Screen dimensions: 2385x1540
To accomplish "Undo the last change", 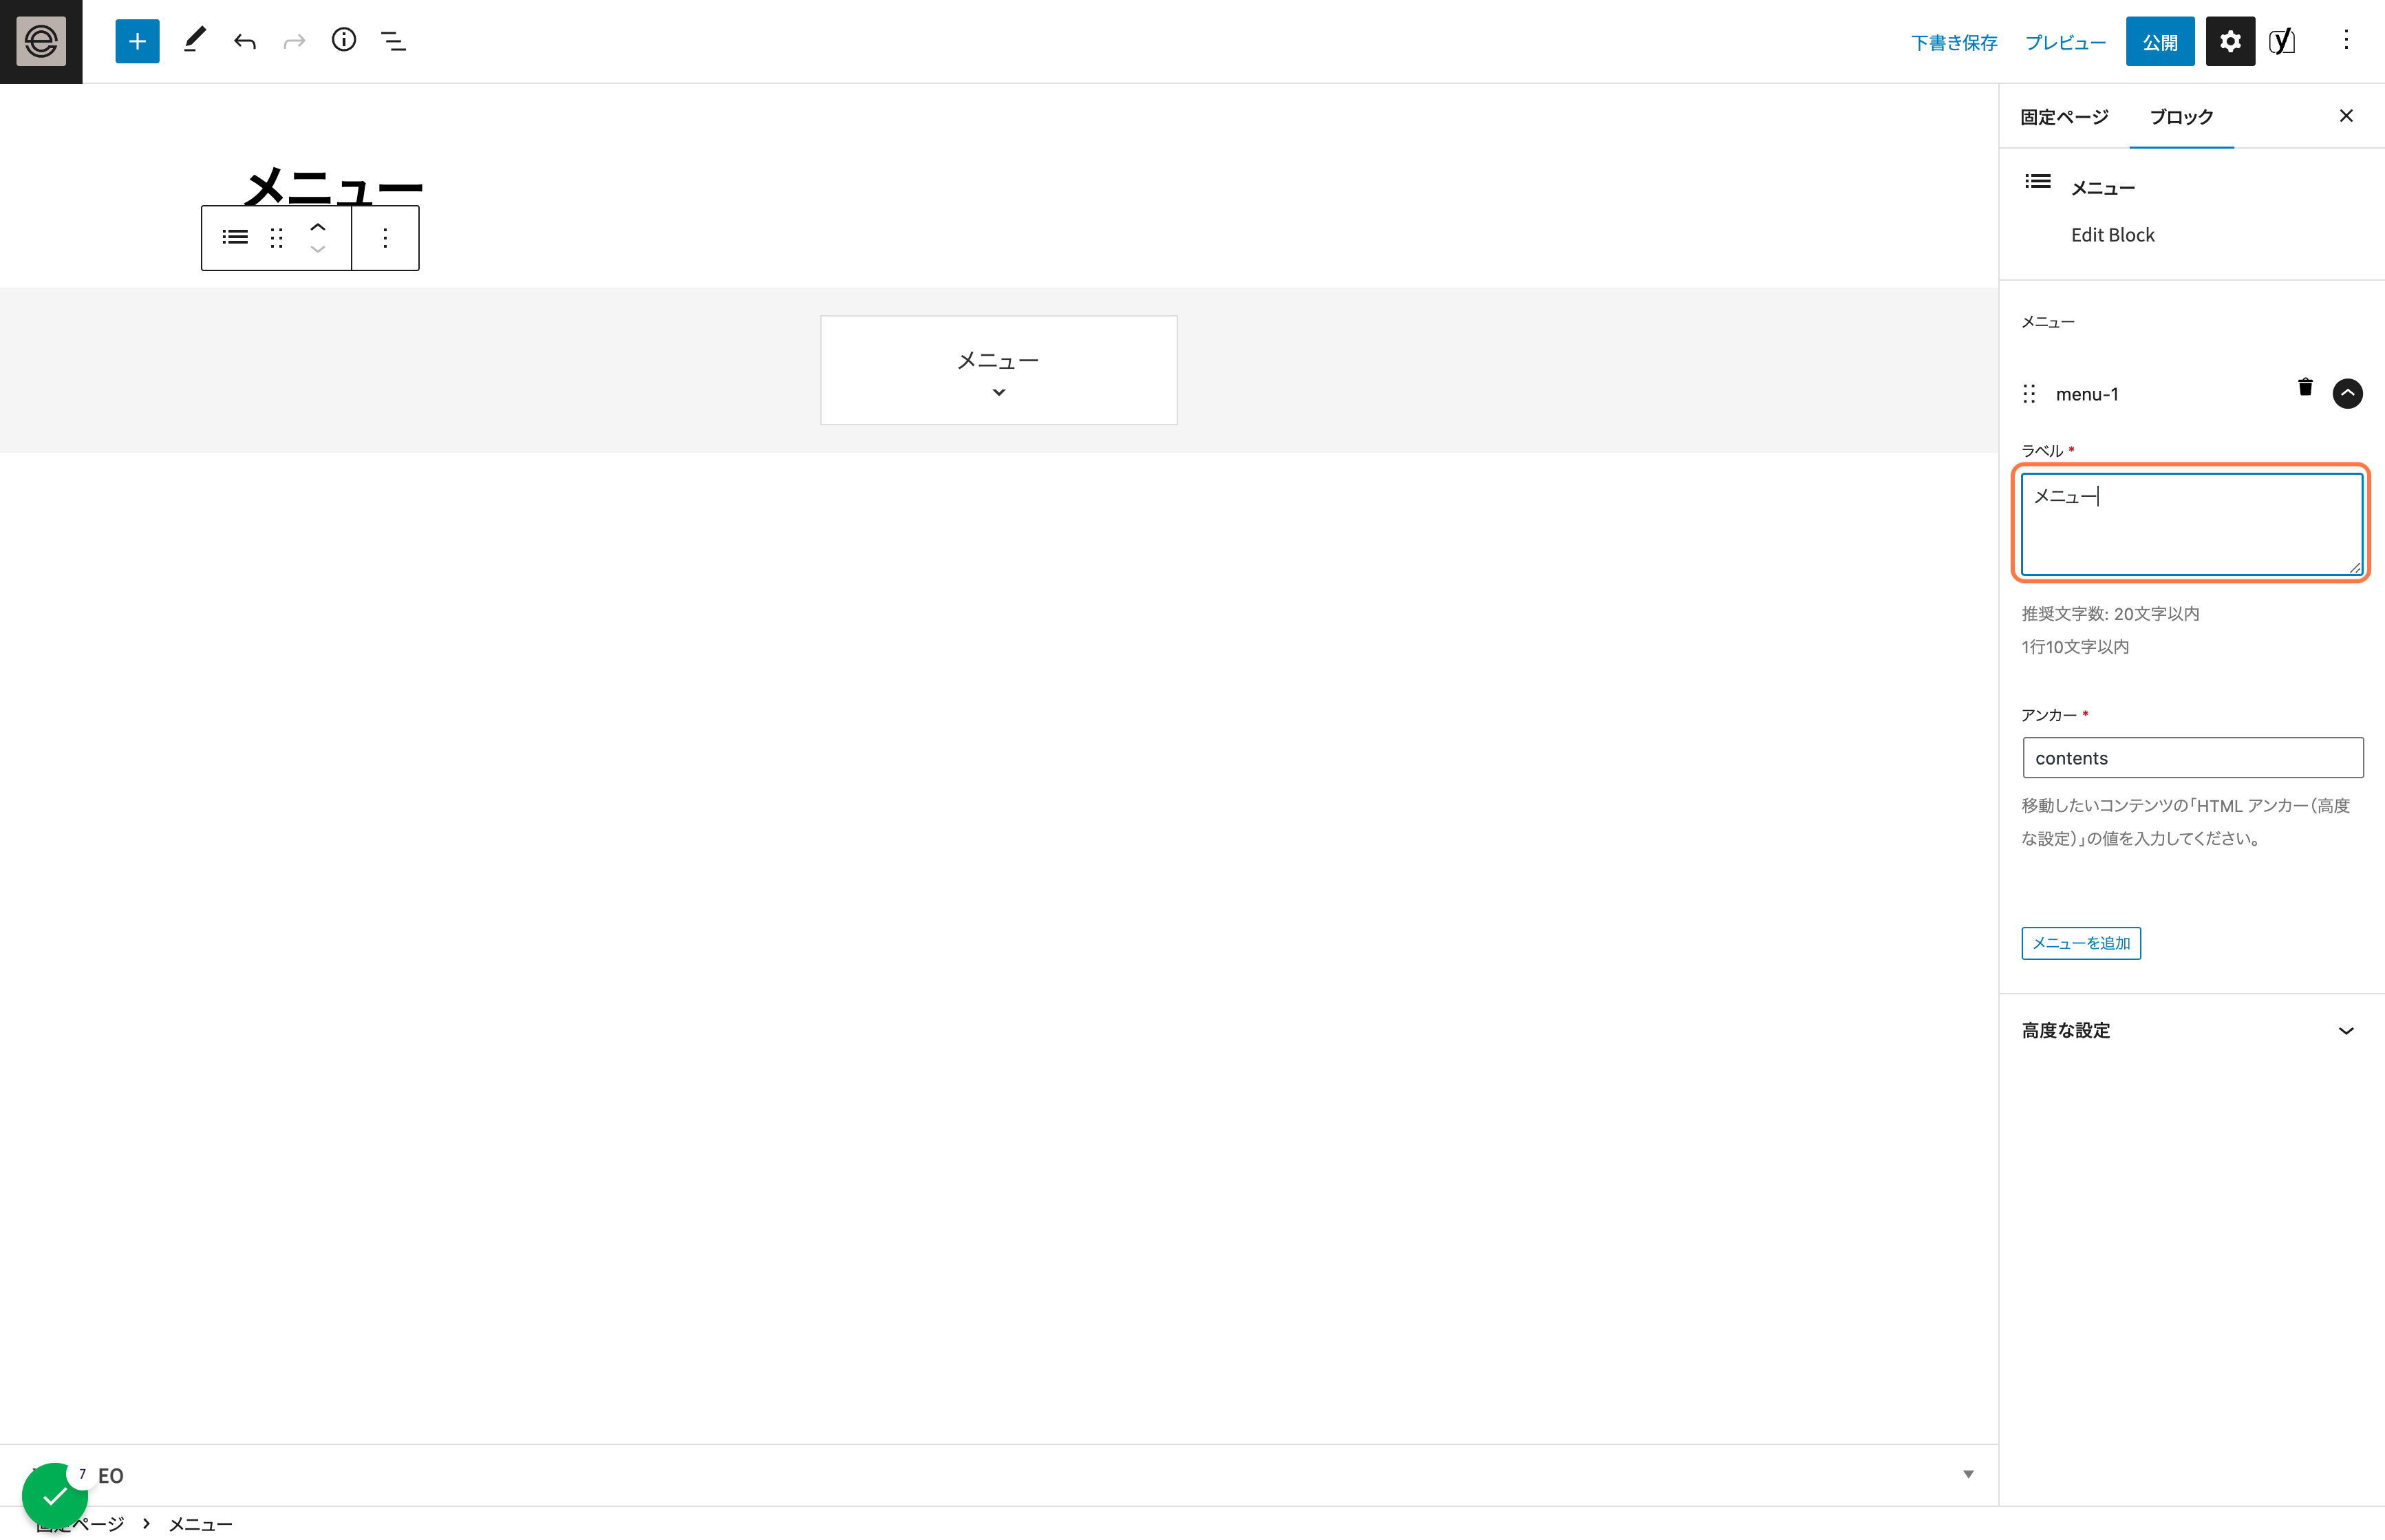I will (245, 41).
